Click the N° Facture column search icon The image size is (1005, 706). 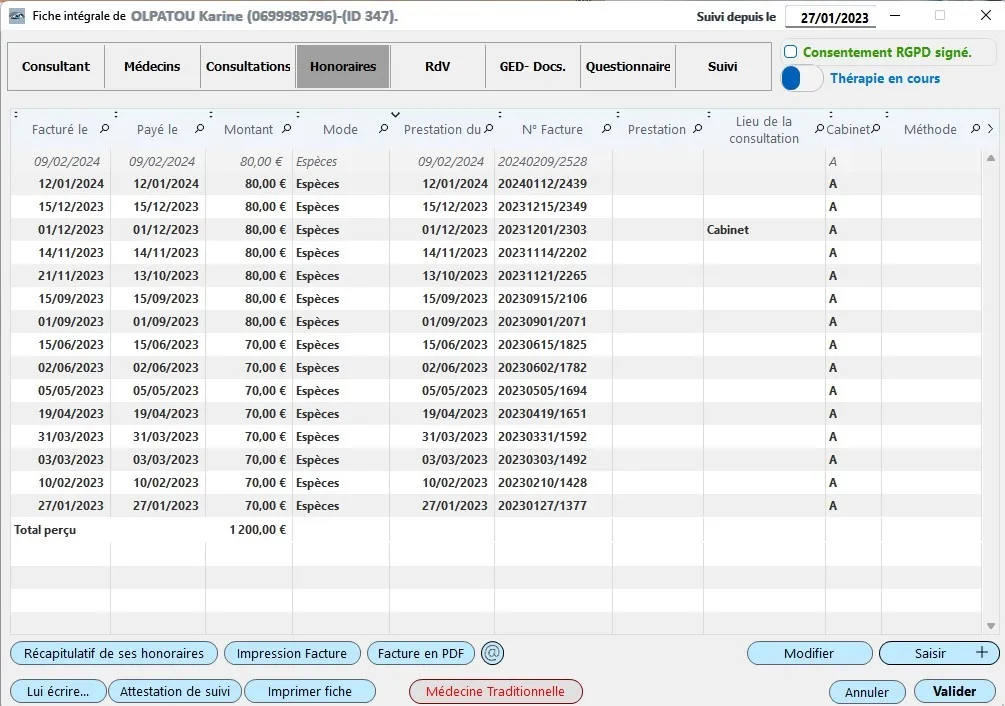[606, 129]
